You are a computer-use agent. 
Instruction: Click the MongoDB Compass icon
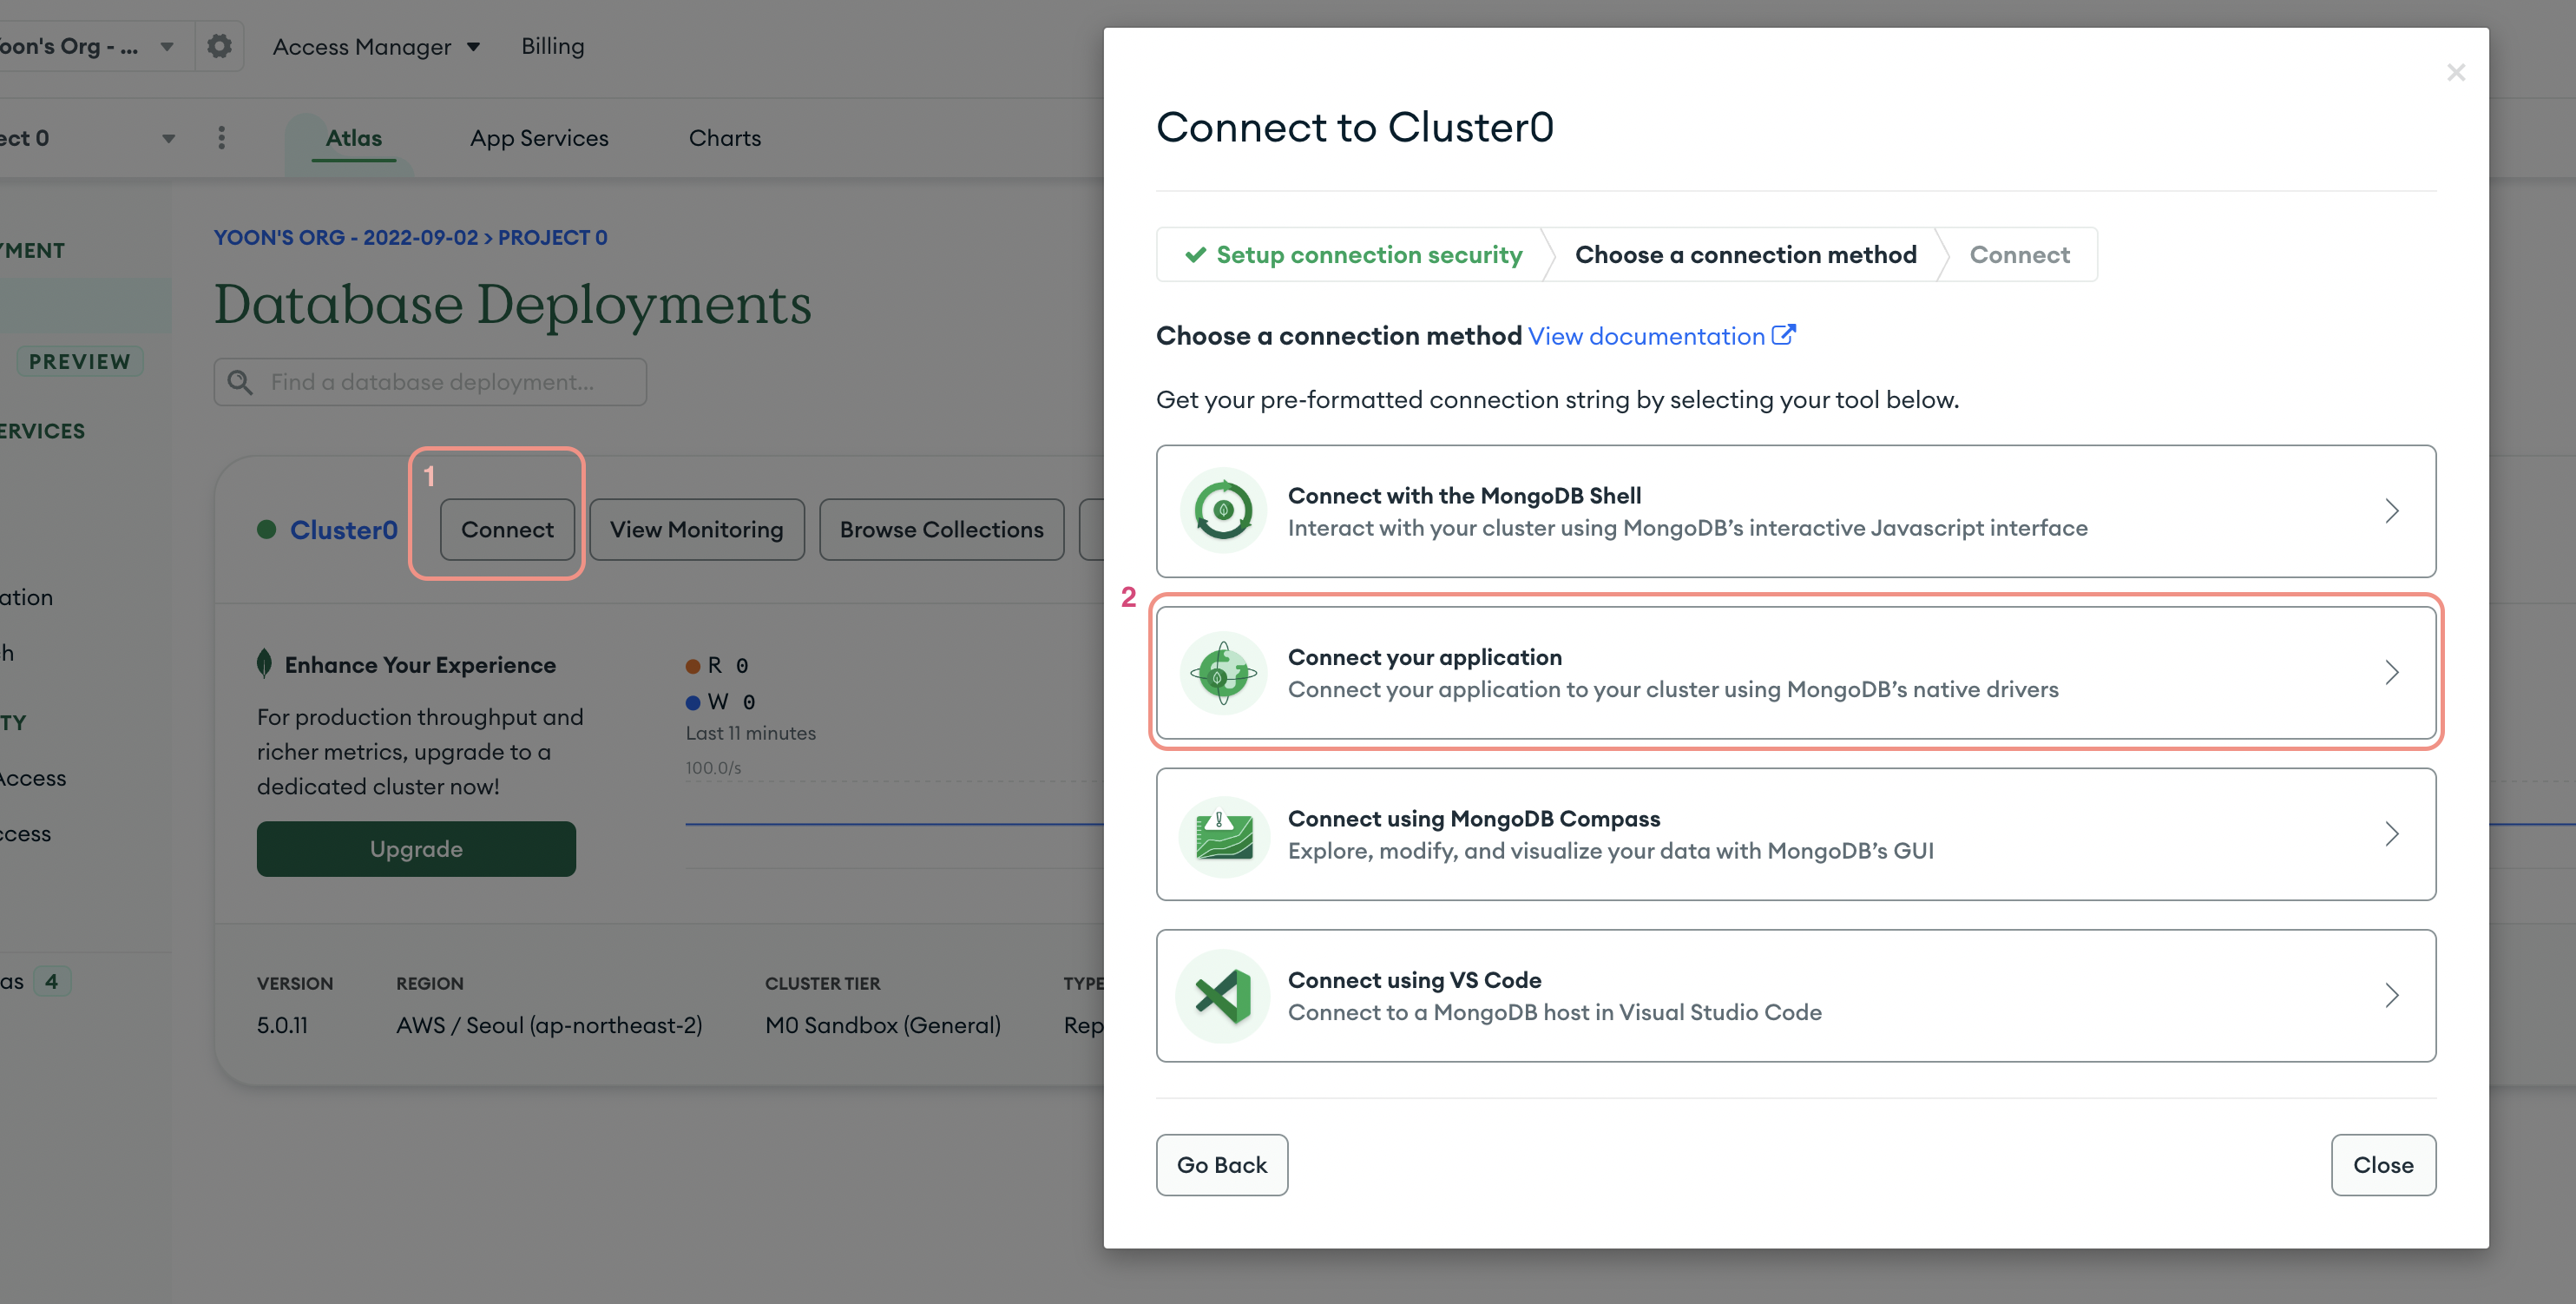pyautogui.click(x=1223, y=835)
